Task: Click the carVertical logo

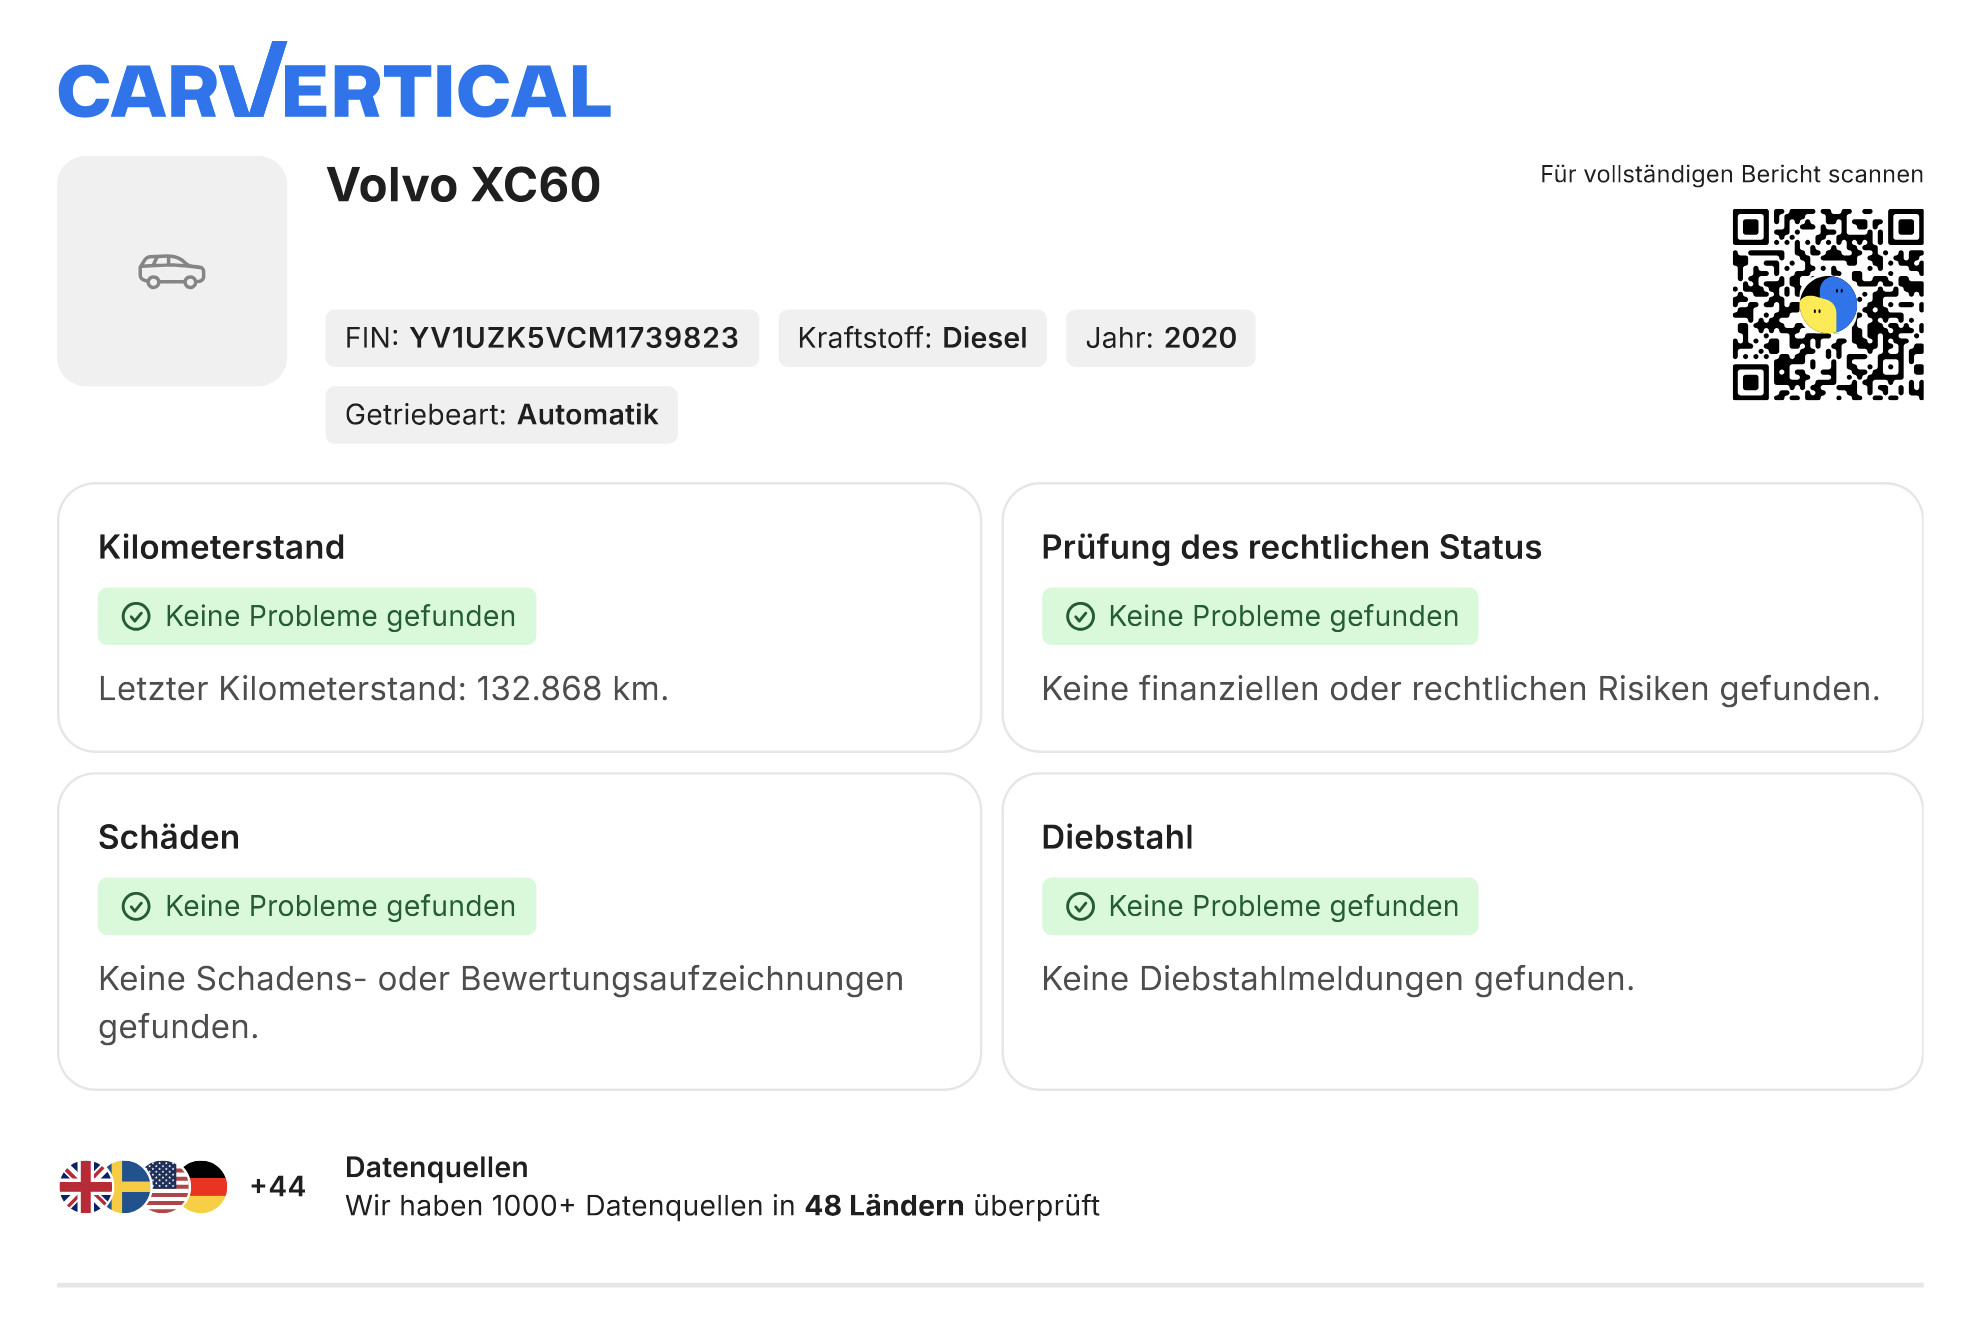Action: click(x=334, y=81)
